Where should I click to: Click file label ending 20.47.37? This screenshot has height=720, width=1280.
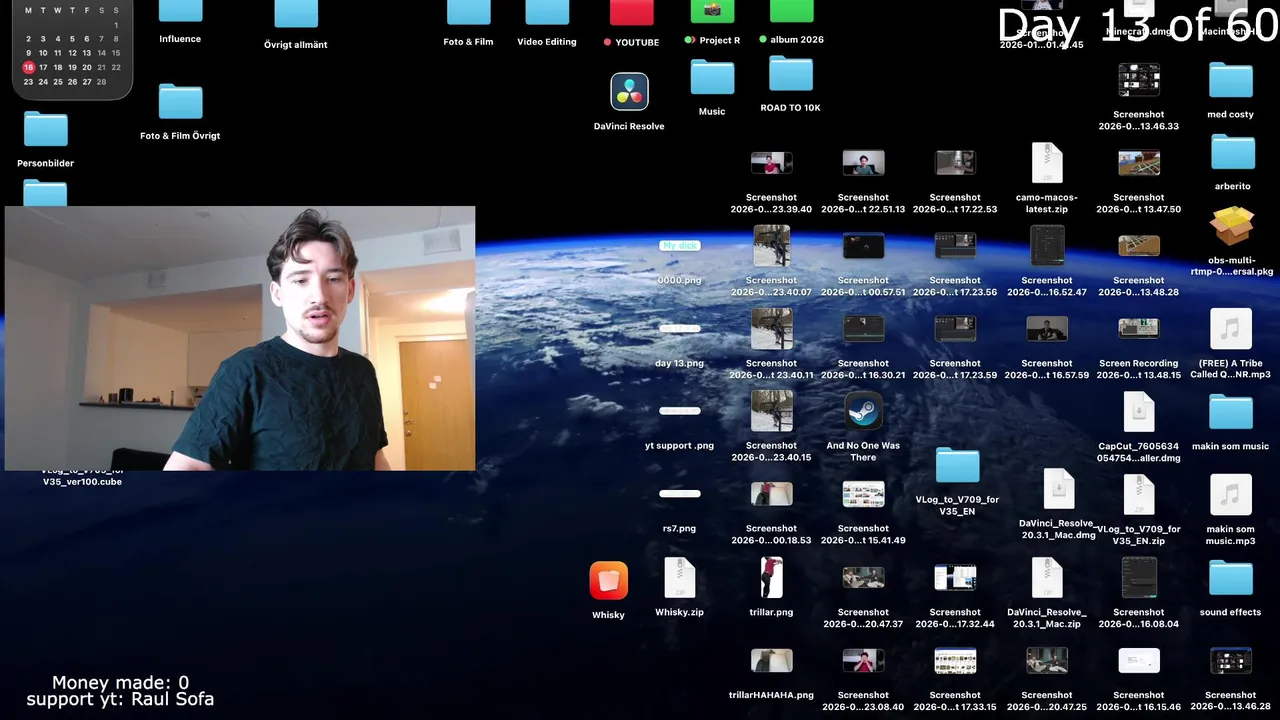(863, 618)
